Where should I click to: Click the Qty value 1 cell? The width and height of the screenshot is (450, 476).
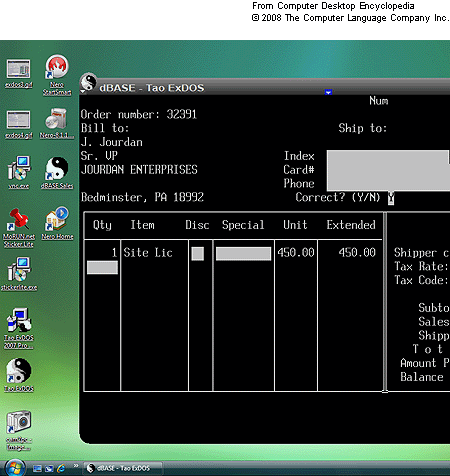pyautogui.click(x=114, y=253)
